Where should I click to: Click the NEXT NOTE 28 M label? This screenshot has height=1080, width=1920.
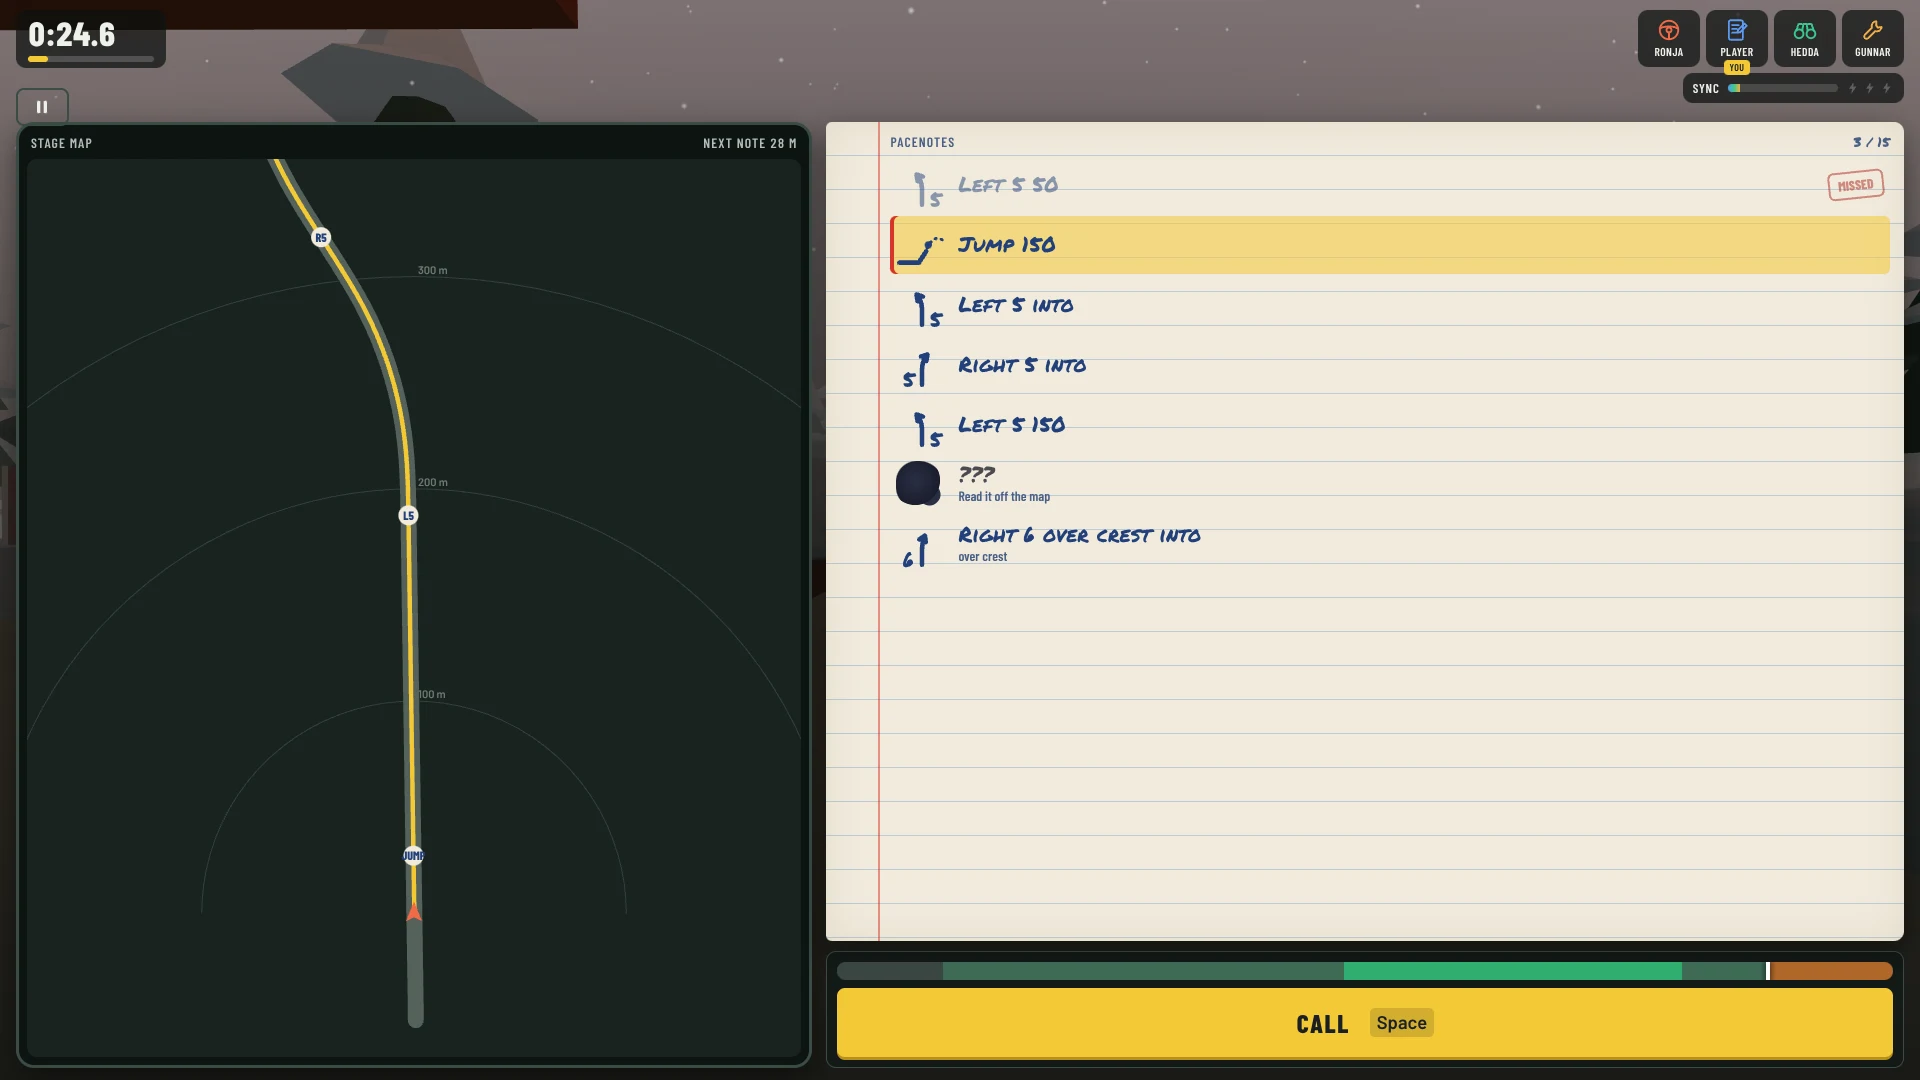tap(749, 143)
